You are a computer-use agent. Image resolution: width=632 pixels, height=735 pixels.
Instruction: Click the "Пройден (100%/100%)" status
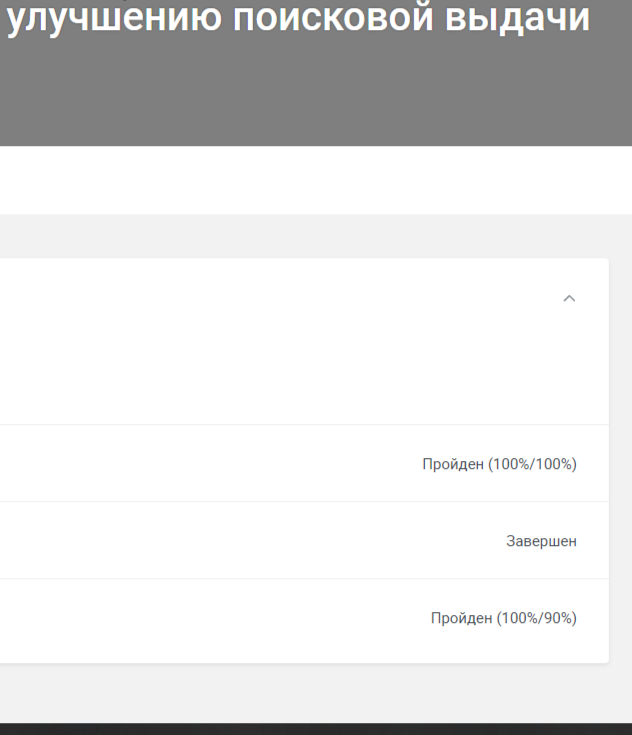(x=499, y=464)
